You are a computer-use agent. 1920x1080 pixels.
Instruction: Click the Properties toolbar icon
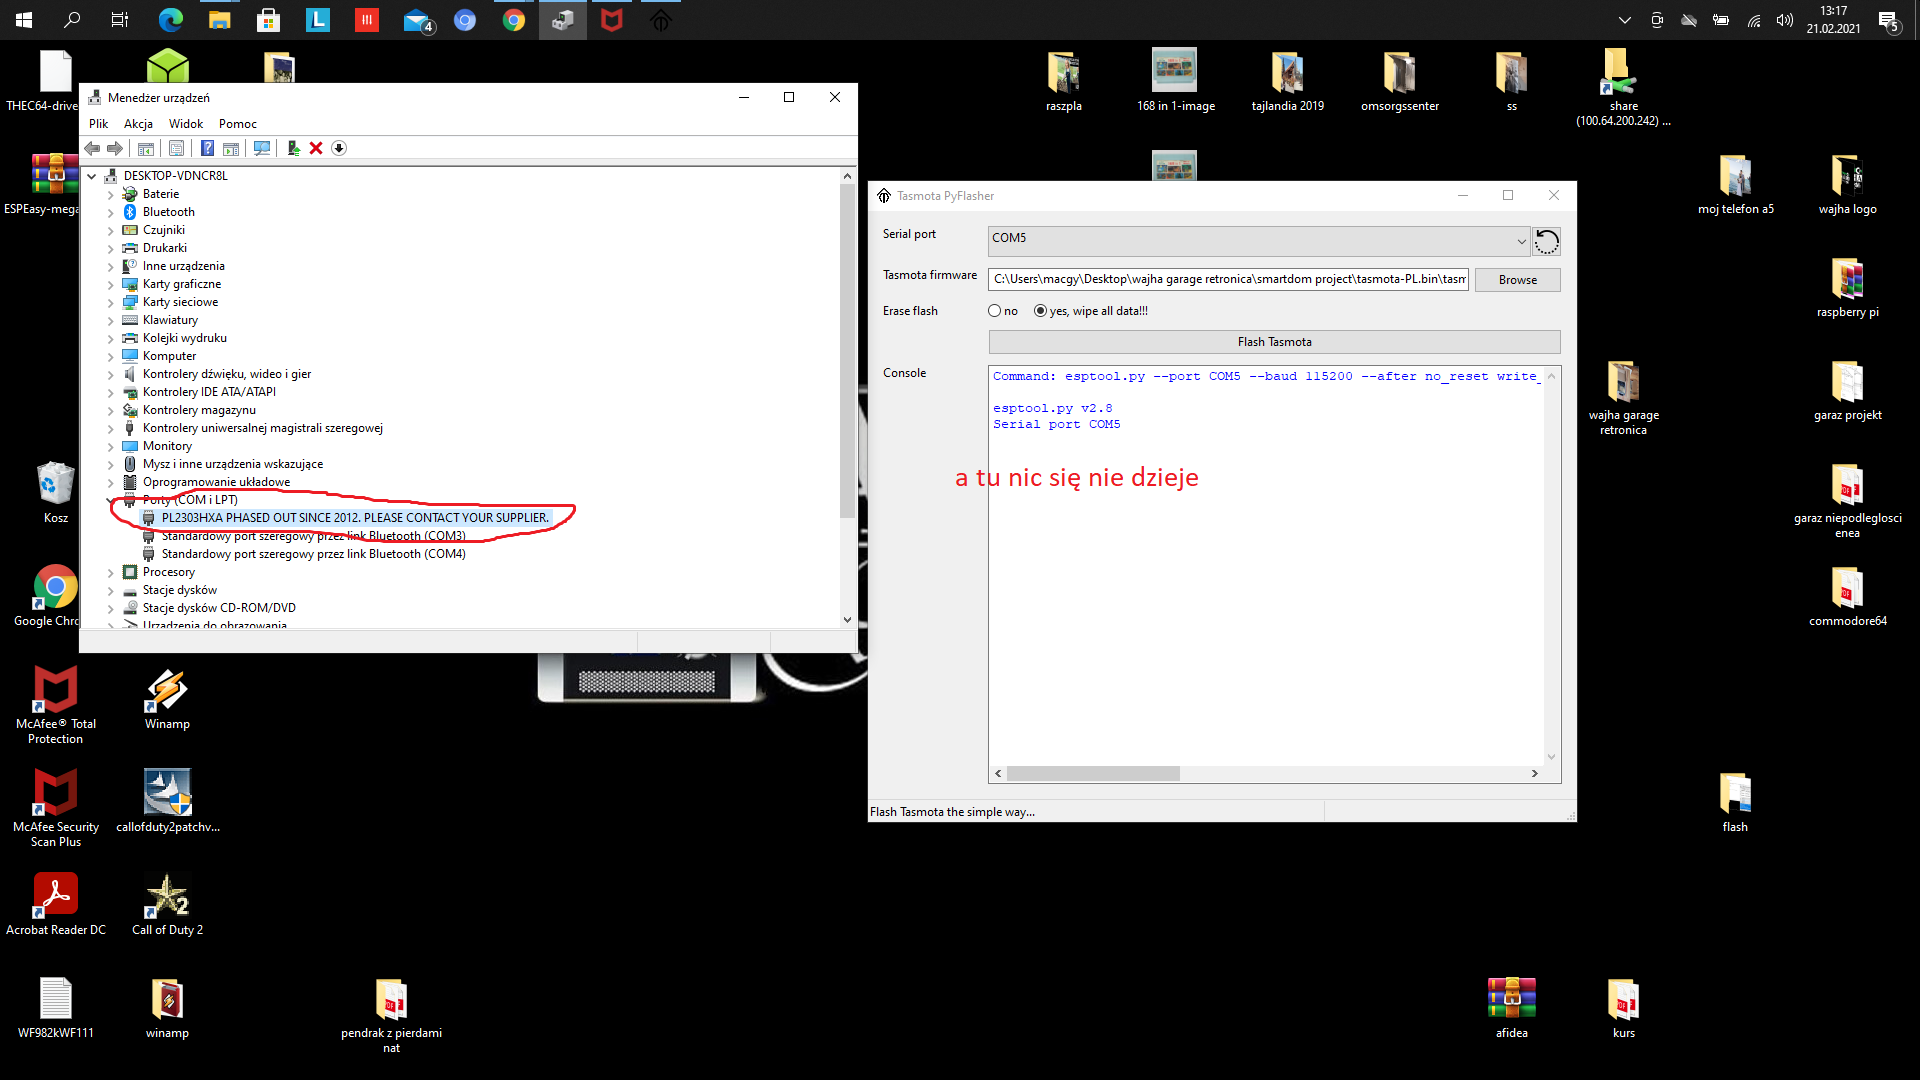point(177,148)
